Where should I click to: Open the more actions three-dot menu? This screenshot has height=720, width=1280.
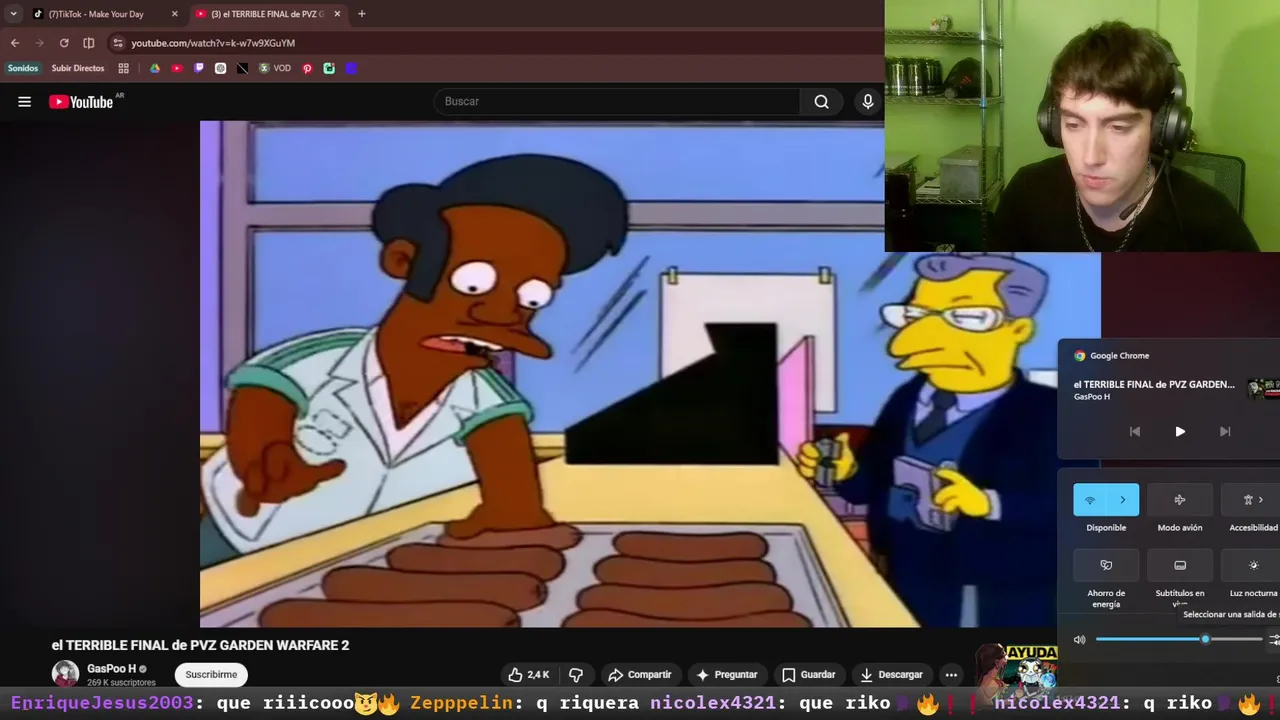tap(951, 675)
